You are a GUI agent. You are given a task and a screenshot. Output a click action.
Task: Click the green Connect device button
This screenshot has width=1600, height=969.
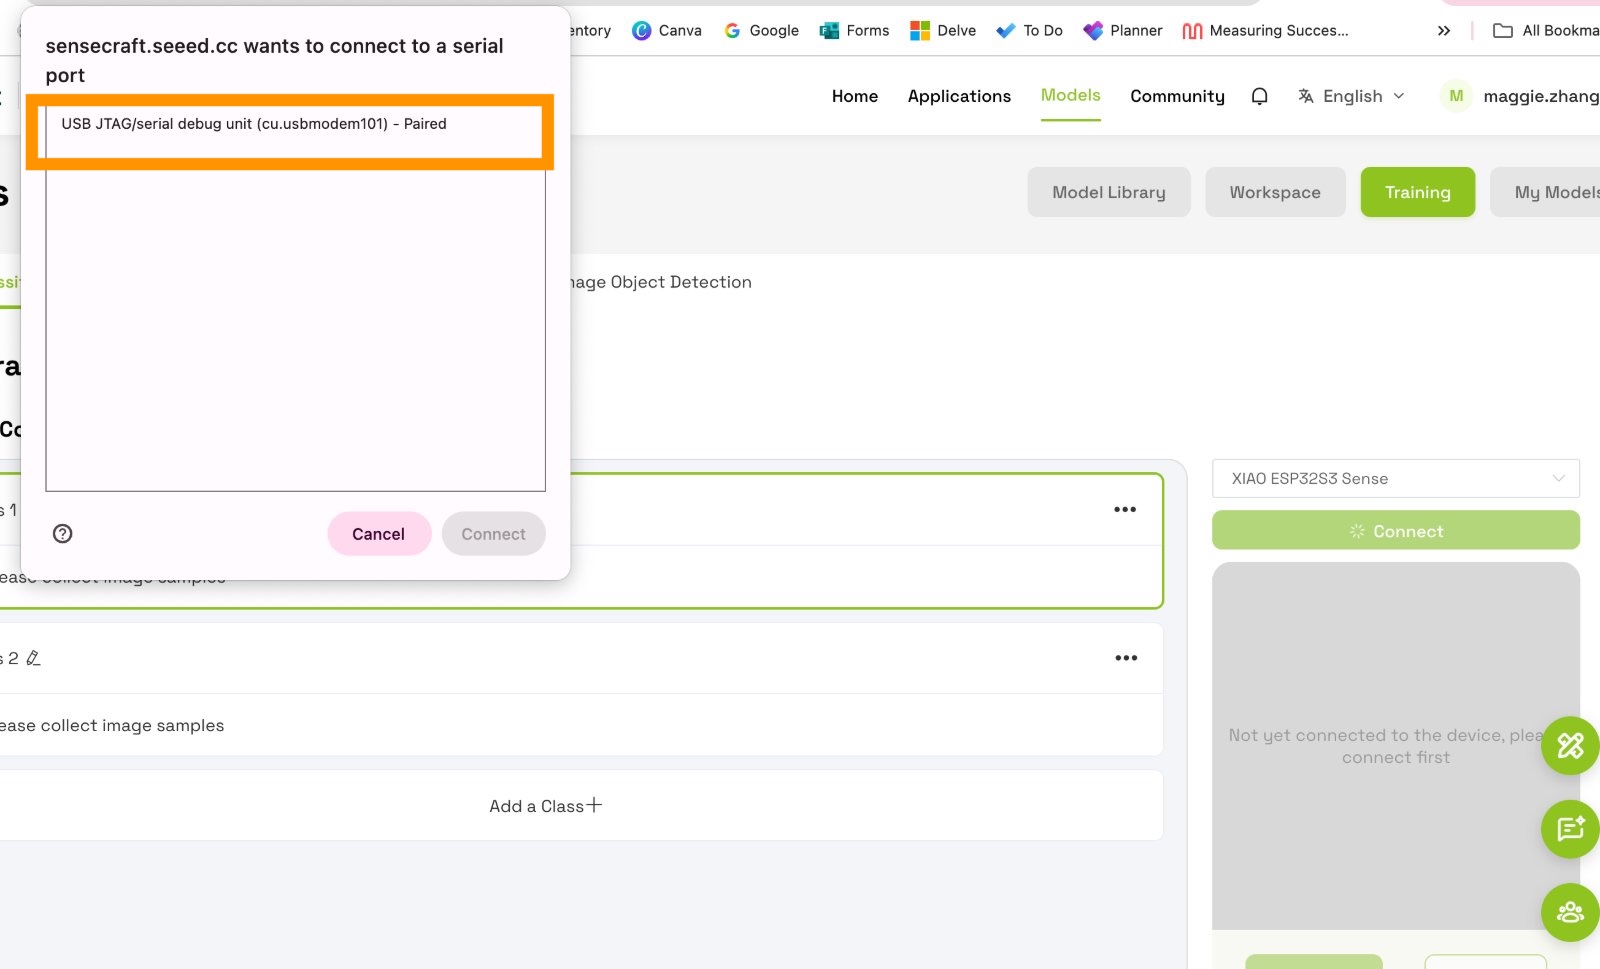point(1396,531)
